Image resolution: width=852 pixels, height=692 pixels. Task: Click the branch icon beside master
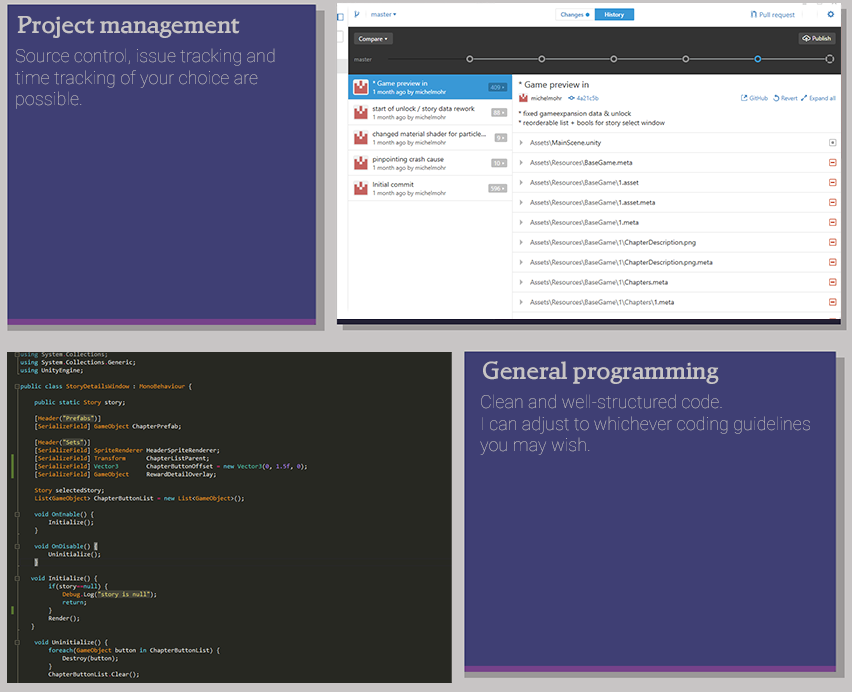(x=356, y=15)
